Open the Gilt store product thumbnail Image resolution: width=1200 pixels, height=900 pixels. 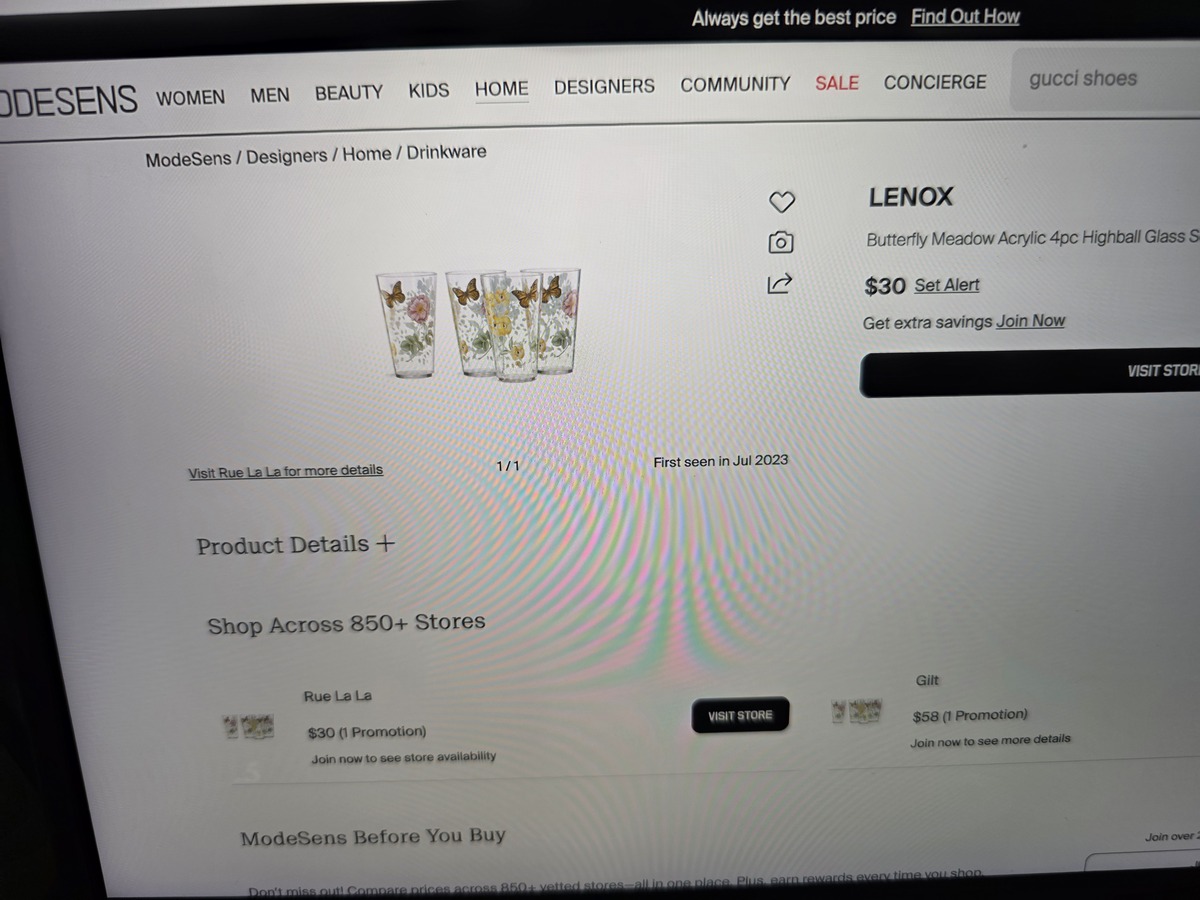point(856,711)
